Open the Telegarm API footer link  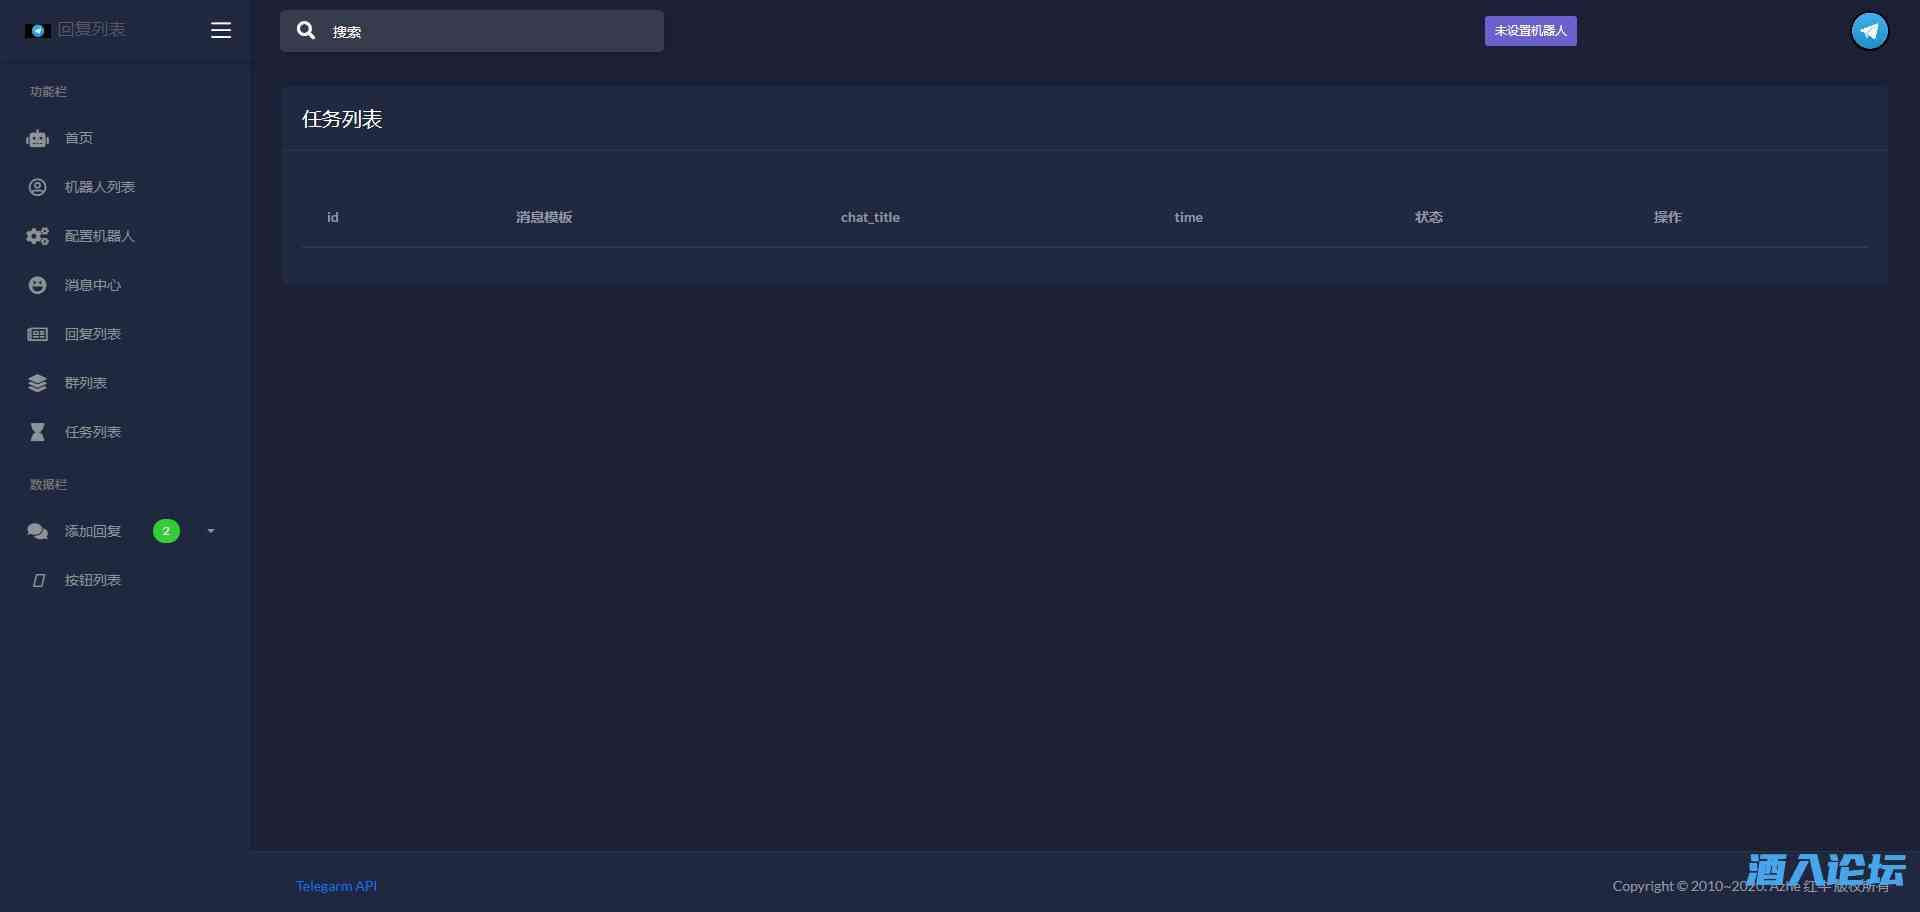tap(336, 886)
